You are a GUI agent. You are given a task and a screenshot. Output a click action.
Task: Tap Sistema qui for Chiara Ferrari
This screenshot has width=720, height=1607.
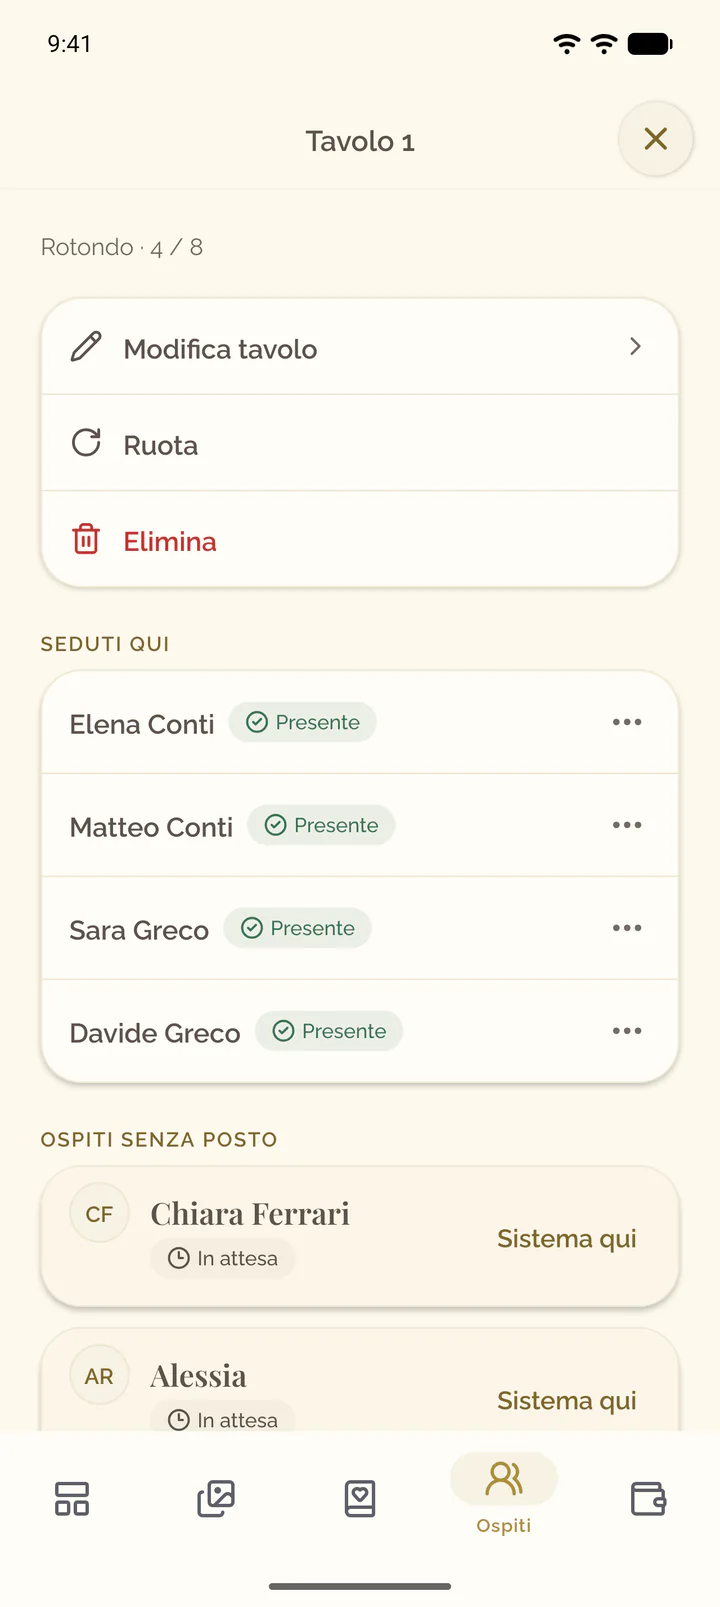(567, 1238)
